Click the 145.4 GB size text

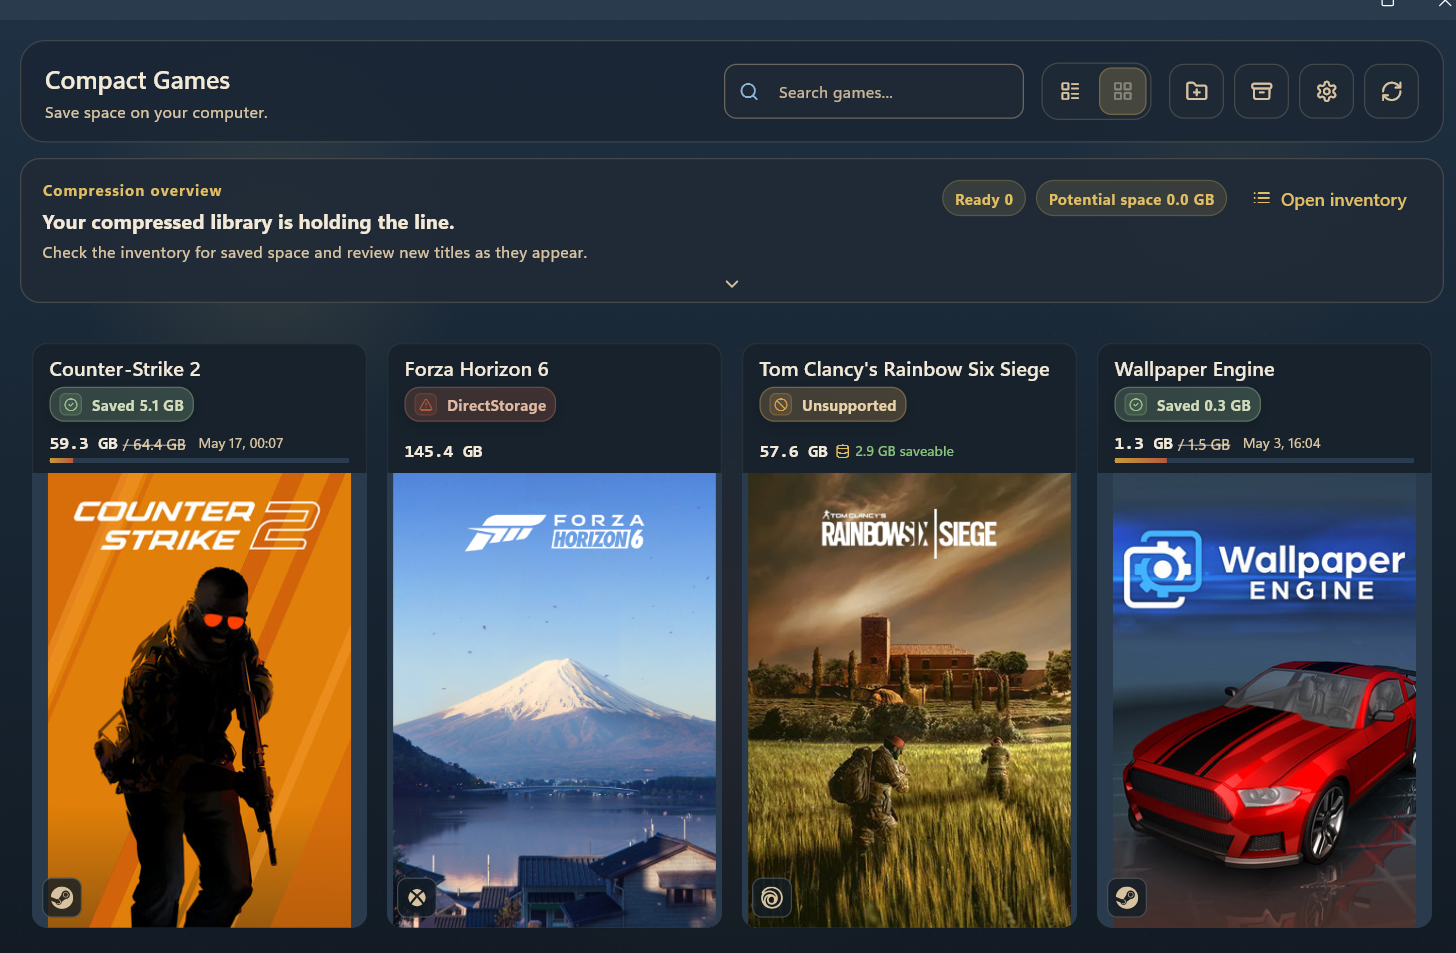pyautogui.click(x=443, y=452)
